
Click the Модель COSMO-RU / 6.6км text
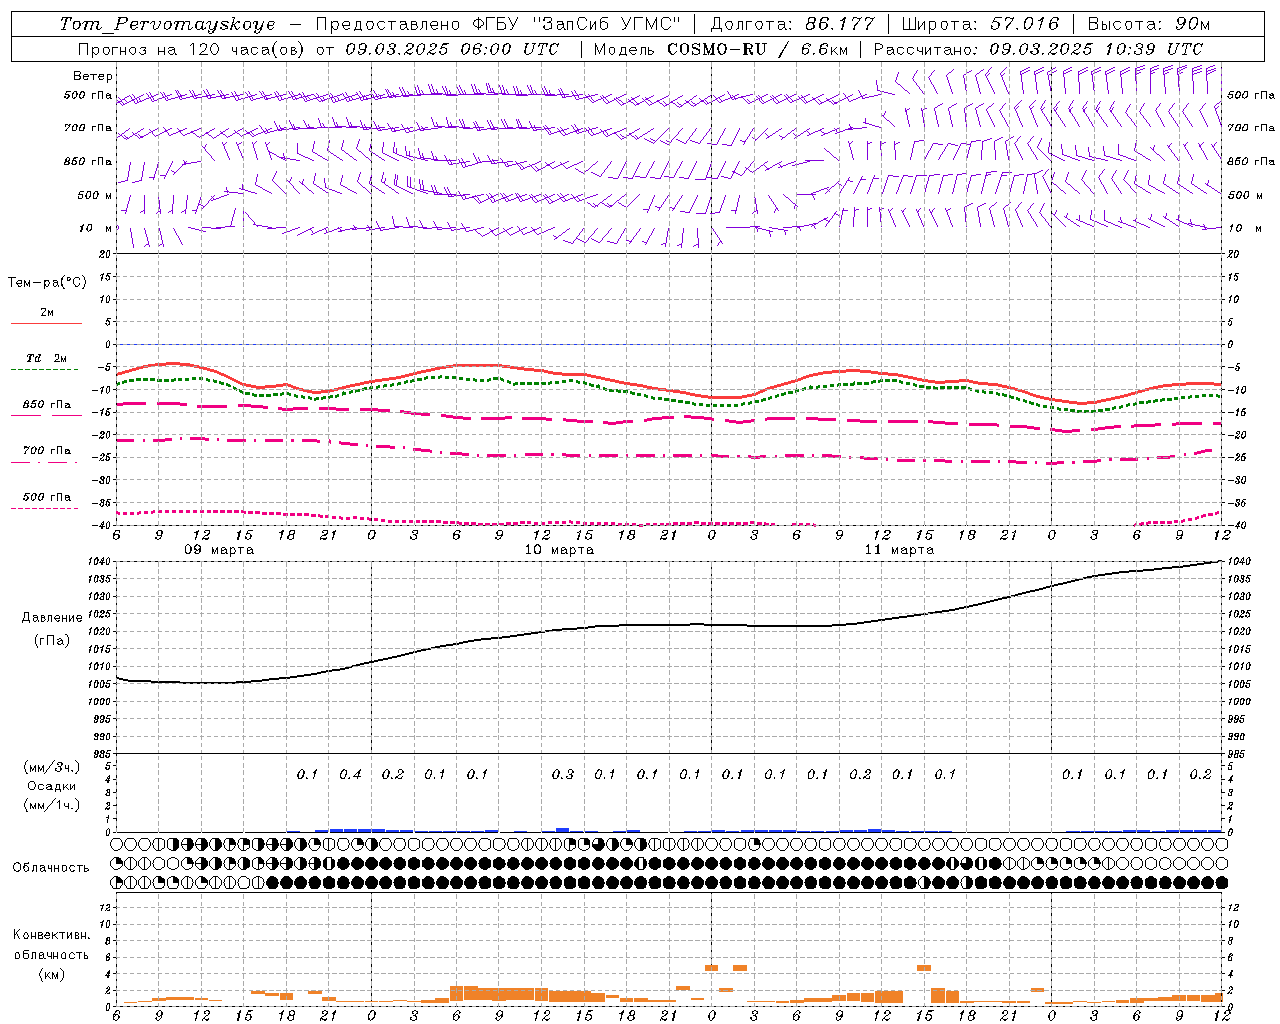pyautogui.click(x=721, y=49)
